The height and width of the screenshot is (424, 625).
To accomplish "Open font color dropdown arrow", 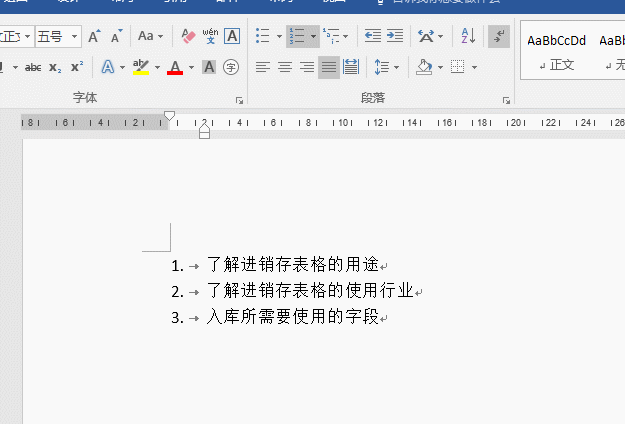I will point(191,67).
